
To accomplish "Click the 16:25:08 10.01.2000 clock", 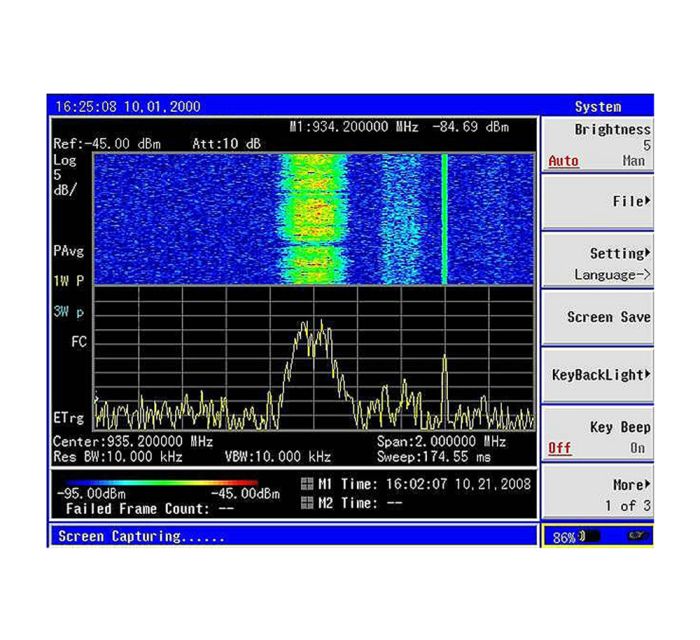I will point(128,107).
